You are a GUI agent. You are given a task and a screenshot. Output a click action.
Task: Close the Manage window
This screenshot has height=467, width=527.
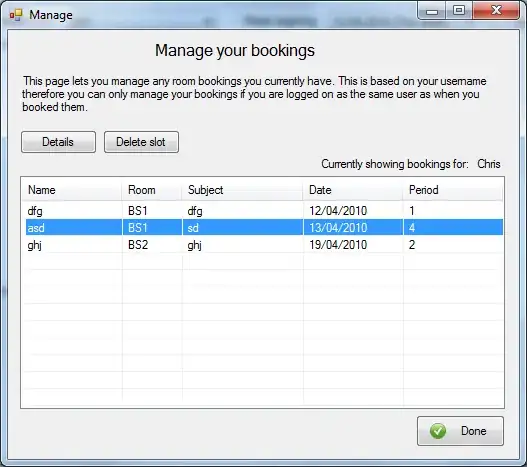496,11
